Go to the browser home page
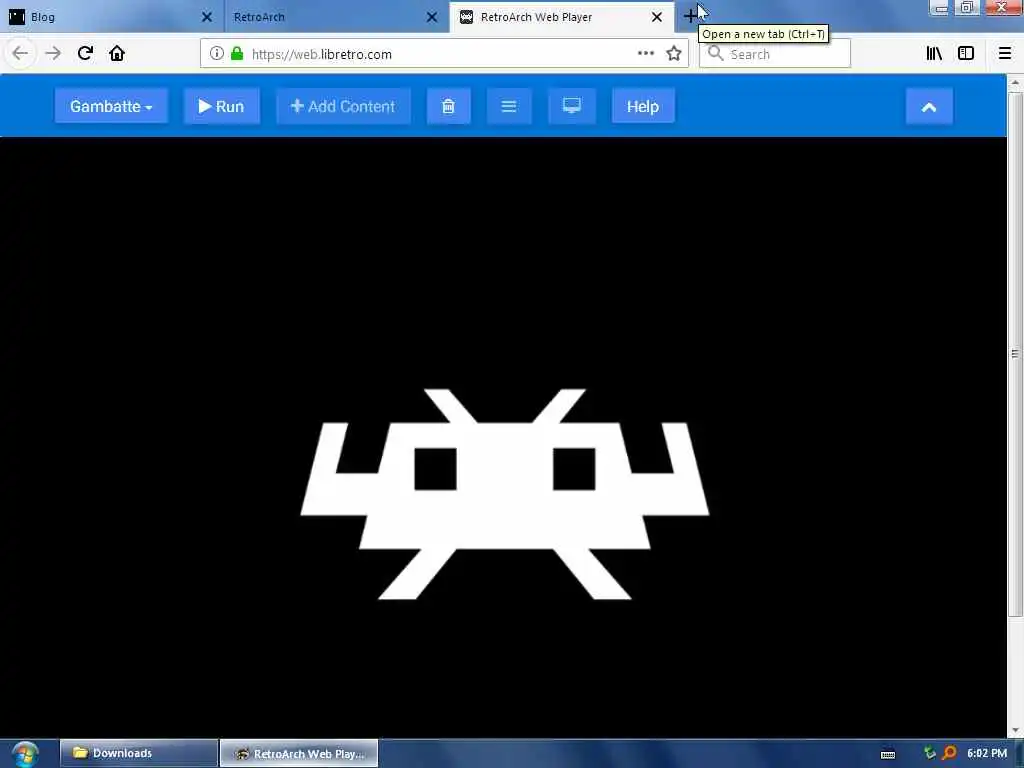 click(x=117, y=53)
